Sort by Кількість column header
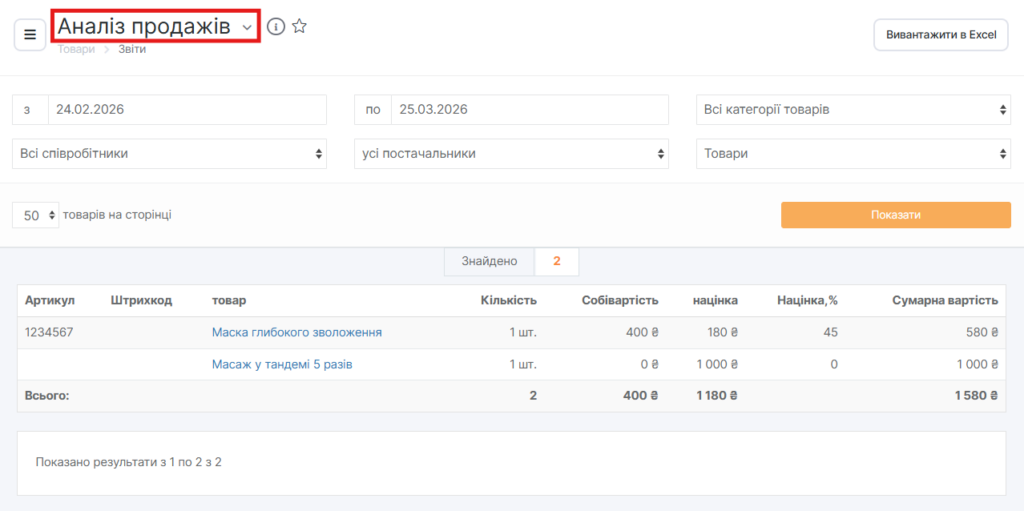 pyautogui.click(x=508, y=300)
